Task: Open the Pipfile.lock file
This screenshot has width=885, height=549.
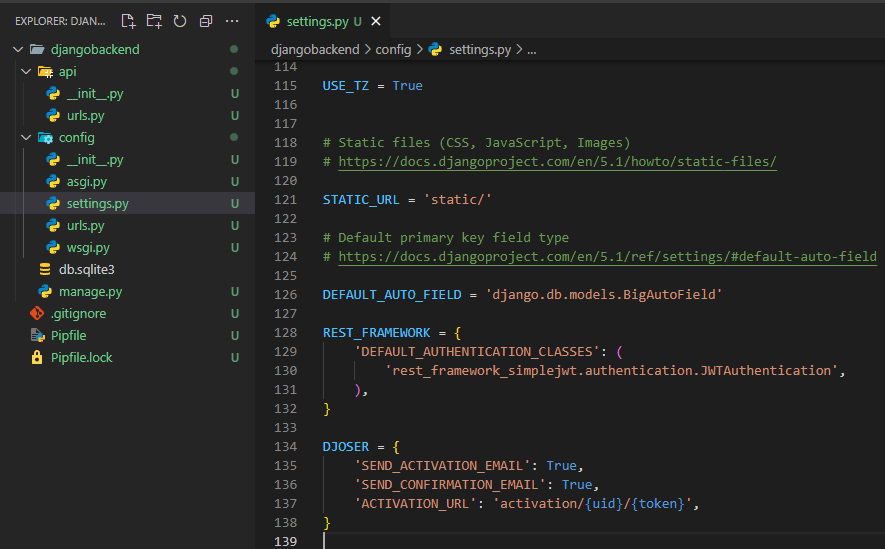Action: pyautogui.click(x=81, y=358)
